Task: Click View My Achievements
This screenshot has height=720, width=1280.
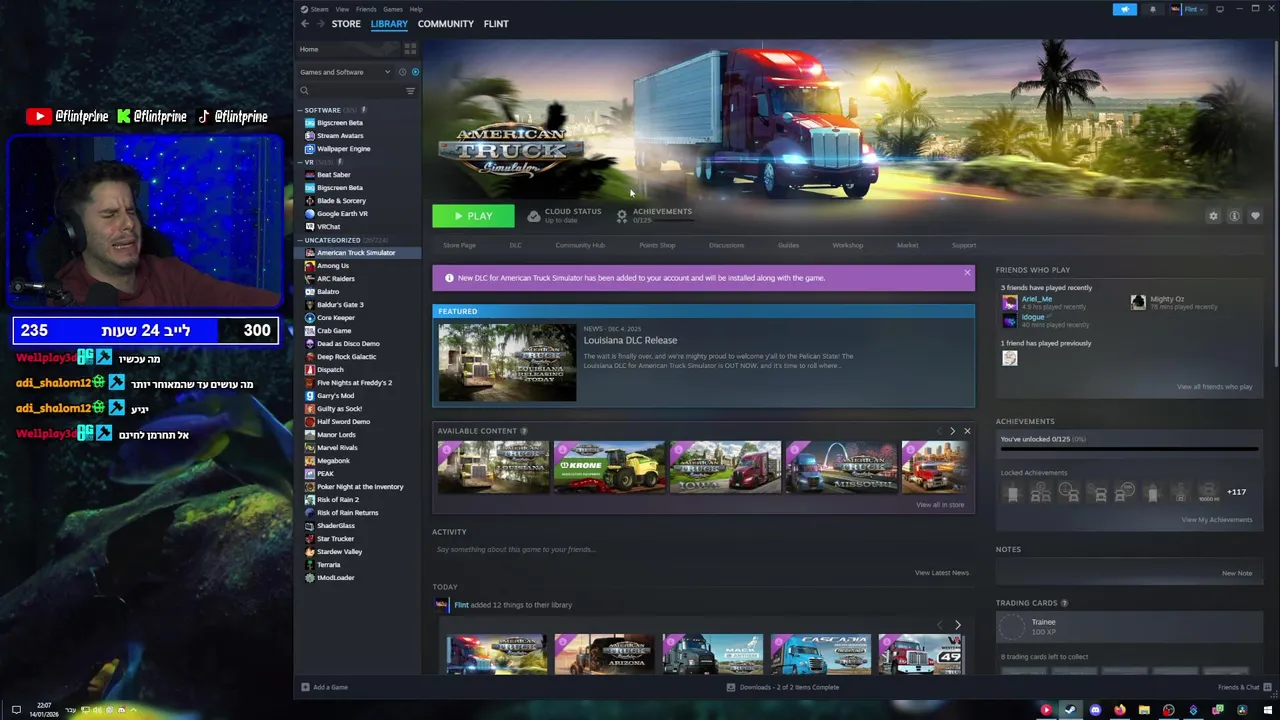Action: [1217, 520]
